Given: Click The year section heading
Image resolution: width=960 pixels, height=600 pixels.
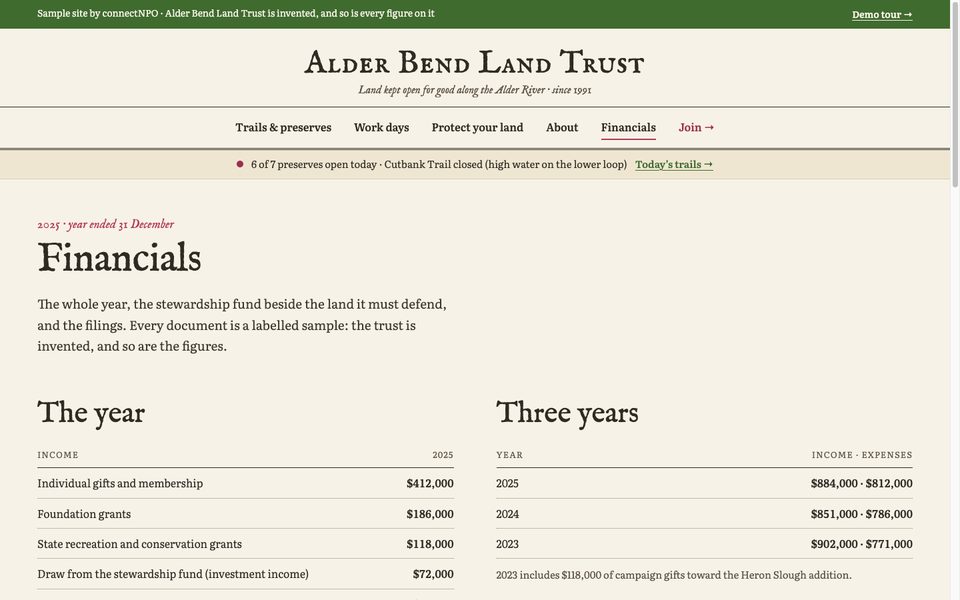Looking at the screenshot, I should coord(91,413).
